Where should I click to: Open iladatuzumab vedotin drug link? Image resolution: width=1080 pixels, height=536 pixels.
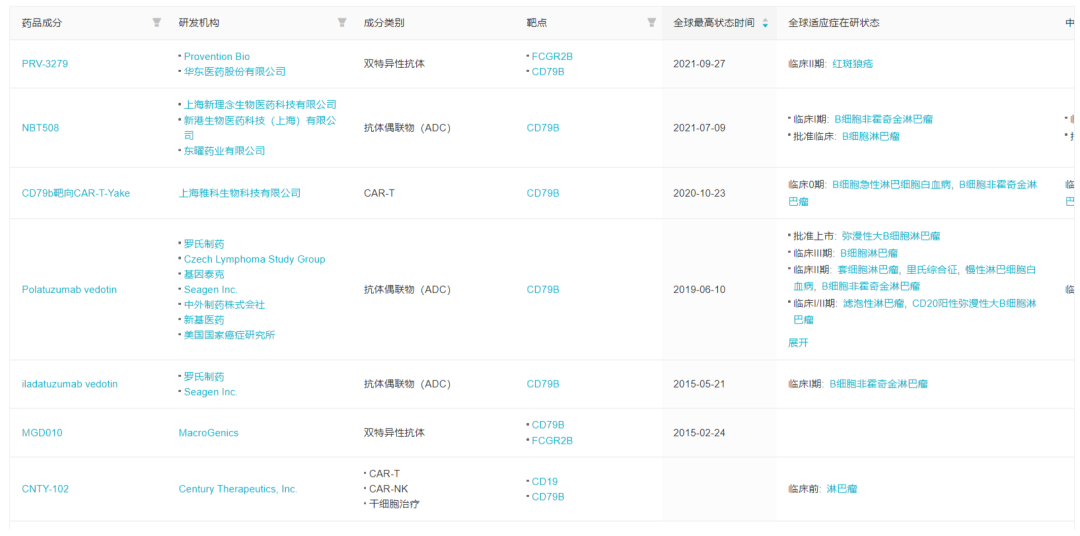(70, 384)
